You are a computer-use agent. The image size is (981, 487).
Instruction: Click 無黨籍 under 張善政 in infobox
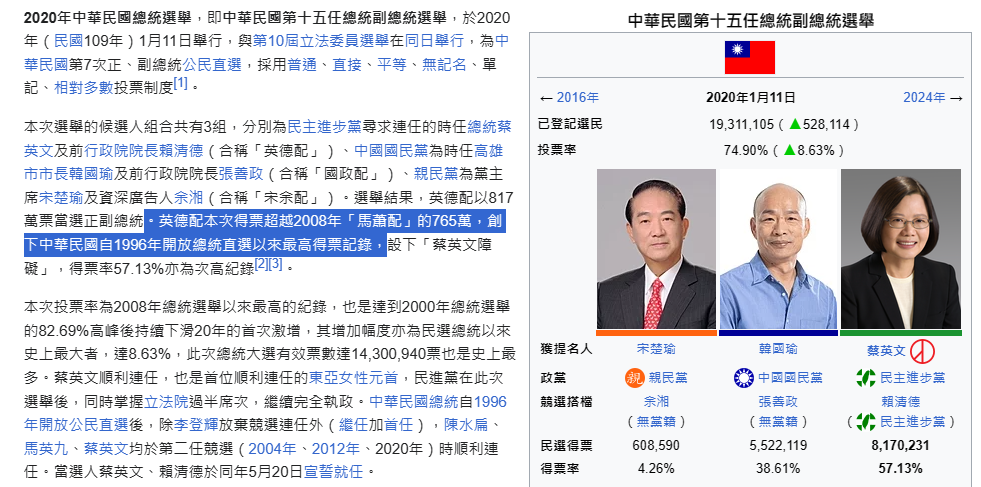pos(778,421)
